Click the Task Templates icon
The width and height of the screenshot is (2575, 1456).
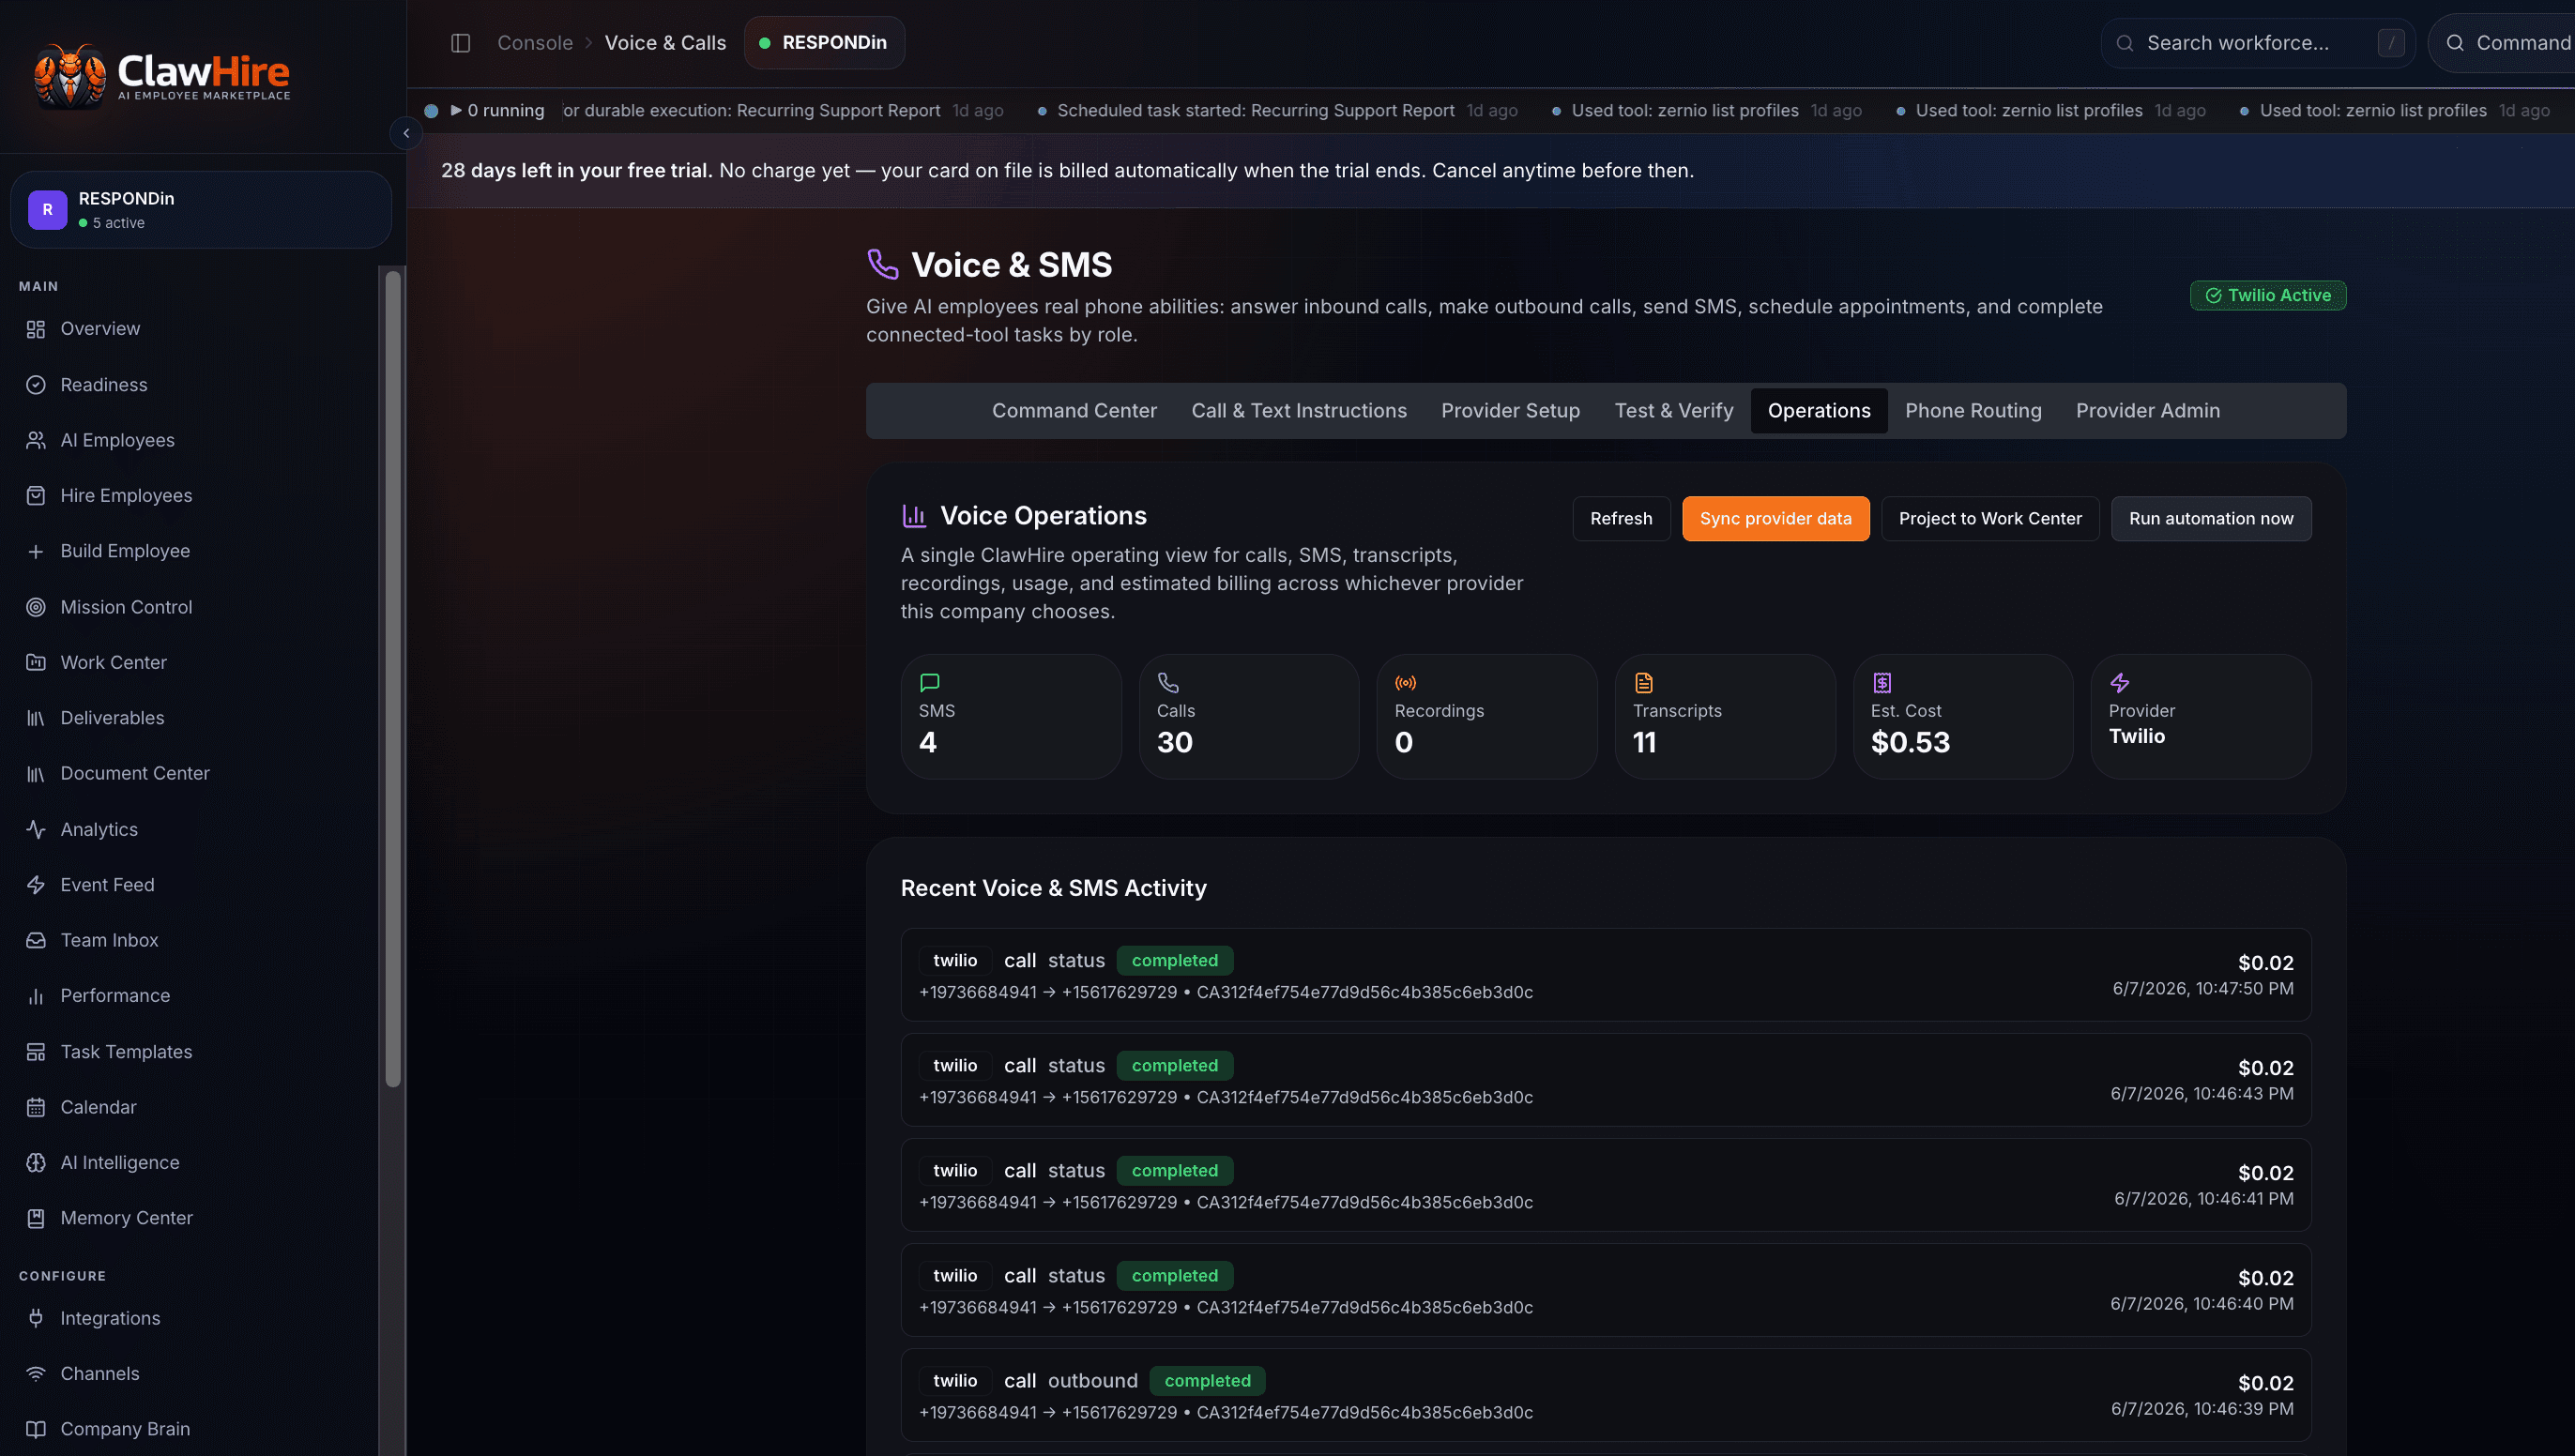[36, 1052]
